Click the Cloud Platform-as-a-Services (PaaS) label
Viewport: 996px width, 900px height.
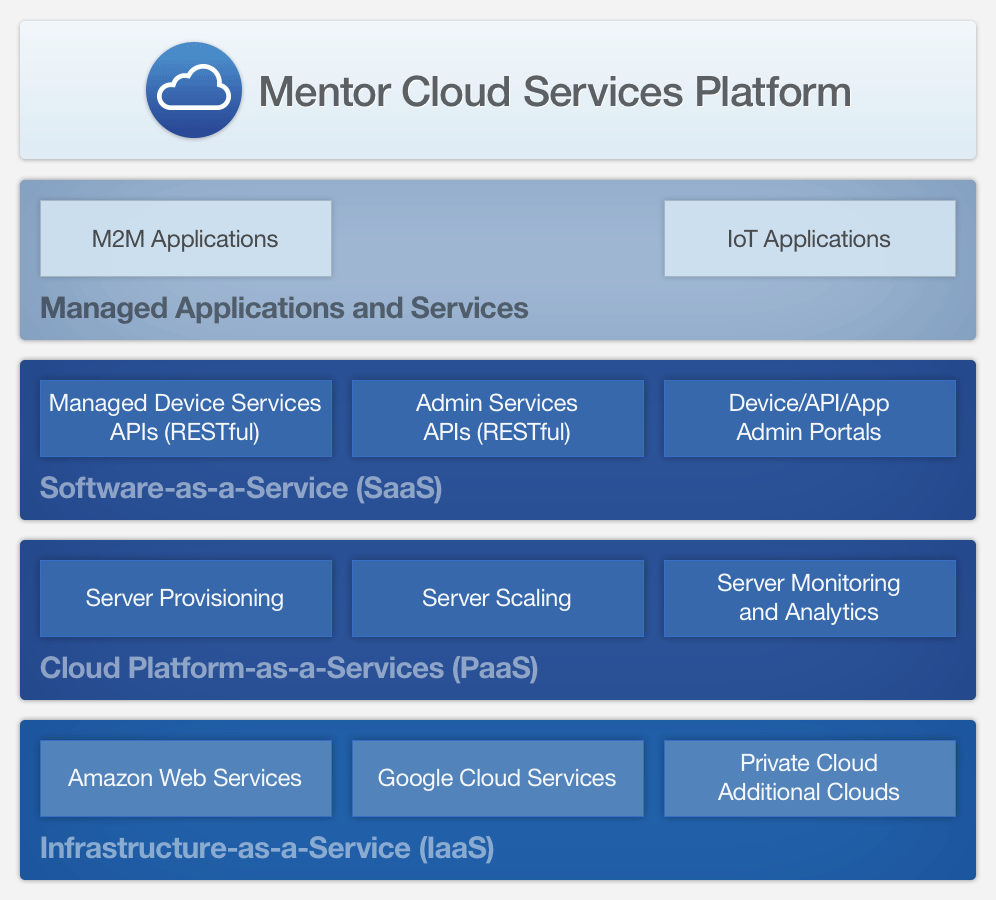coord(289,668)
